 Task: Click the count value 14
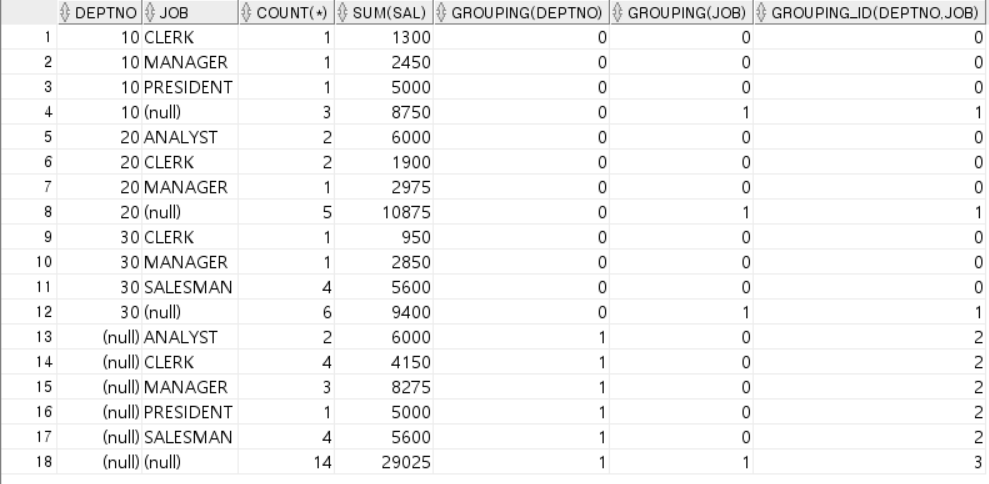(x=322, y=463)
